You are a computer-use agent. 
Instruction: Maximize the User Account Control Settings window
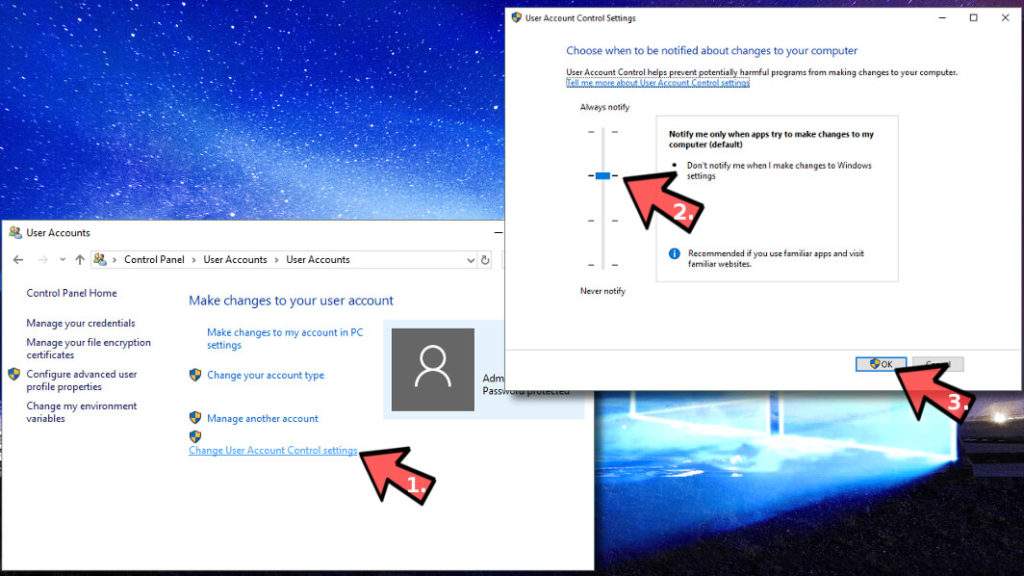click(x=974, y=18)
